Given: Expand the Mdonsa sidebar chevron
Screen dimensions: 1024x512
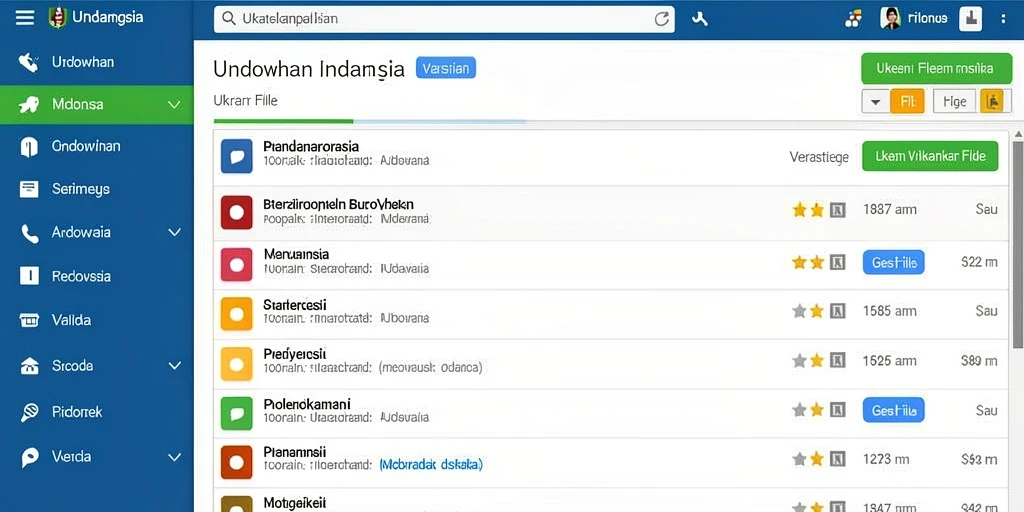Looking at the screenshot, I should tap(174, 104).
